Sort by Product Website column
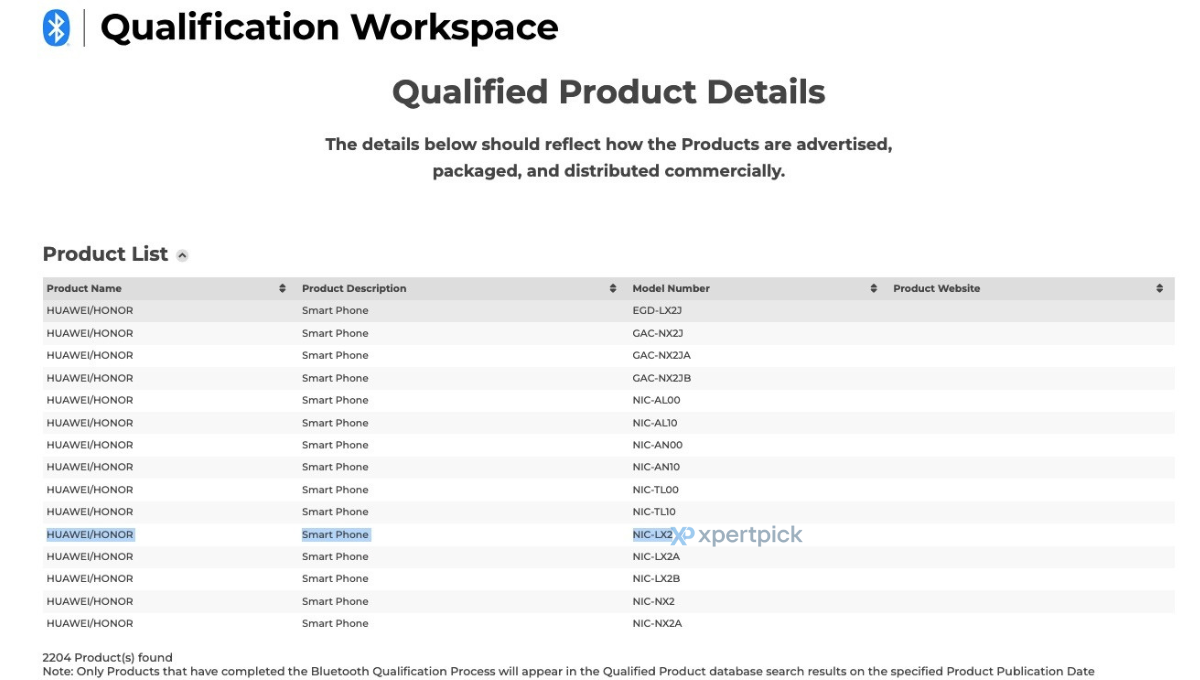 (1160, 288)
